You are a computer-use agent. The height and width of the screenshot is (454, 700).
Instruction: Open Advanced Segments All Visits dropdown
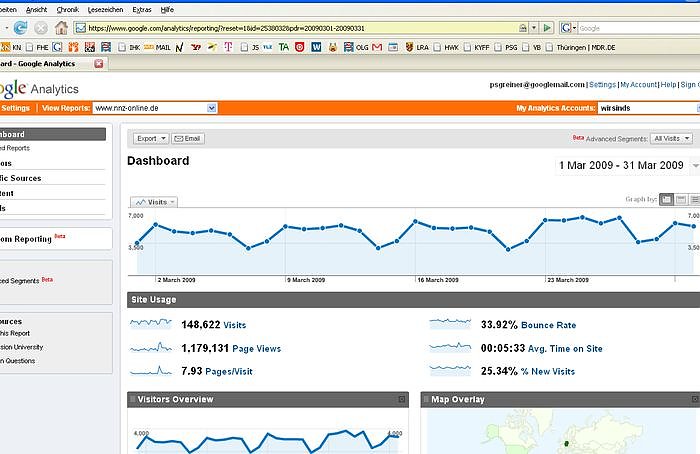click(671, 139)
